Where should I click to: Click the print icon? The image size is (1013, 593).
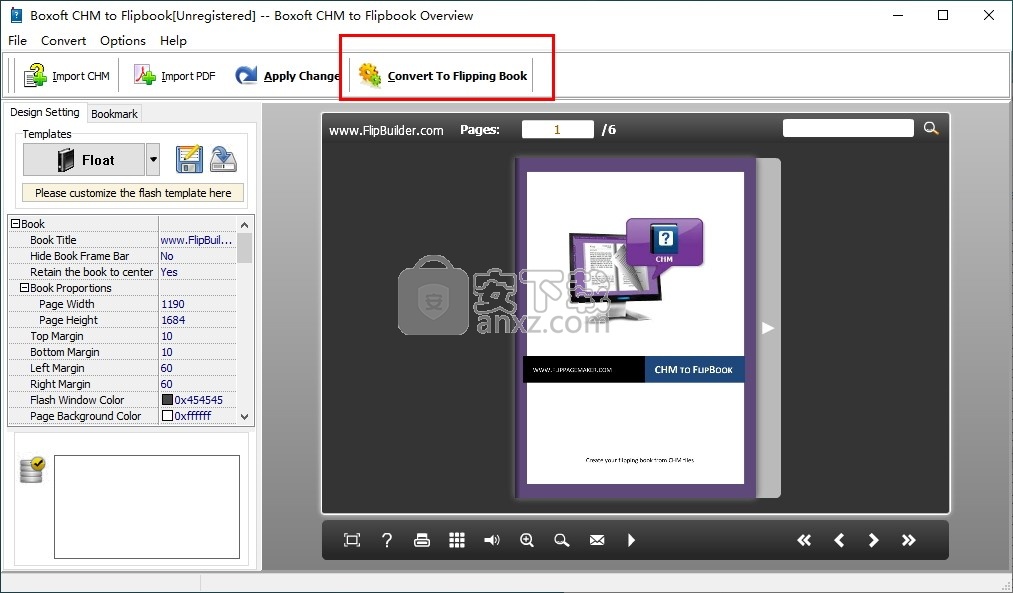point(422,540)
